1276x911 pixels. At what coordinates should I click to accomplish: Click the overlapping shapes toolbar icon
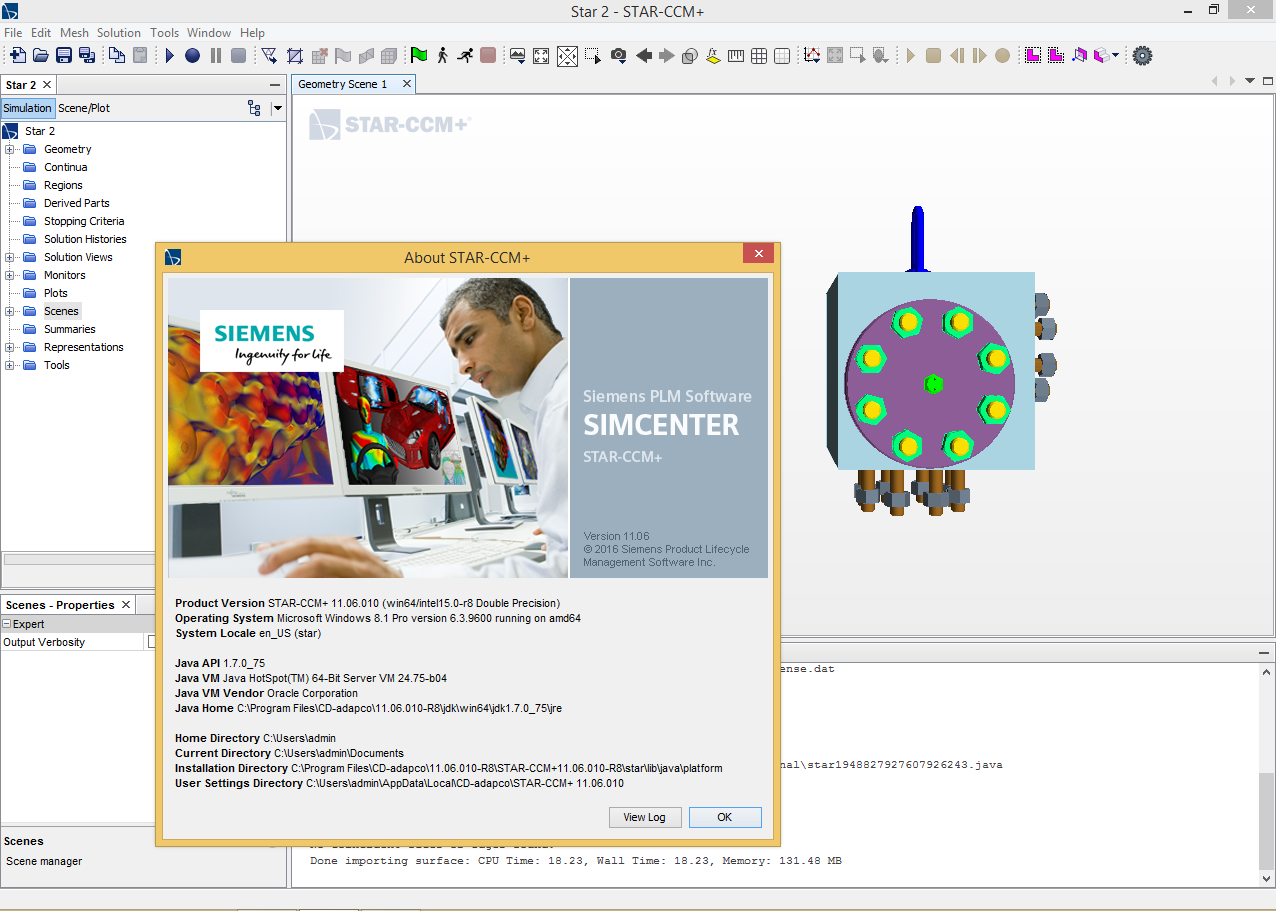[x=690, y=56]
